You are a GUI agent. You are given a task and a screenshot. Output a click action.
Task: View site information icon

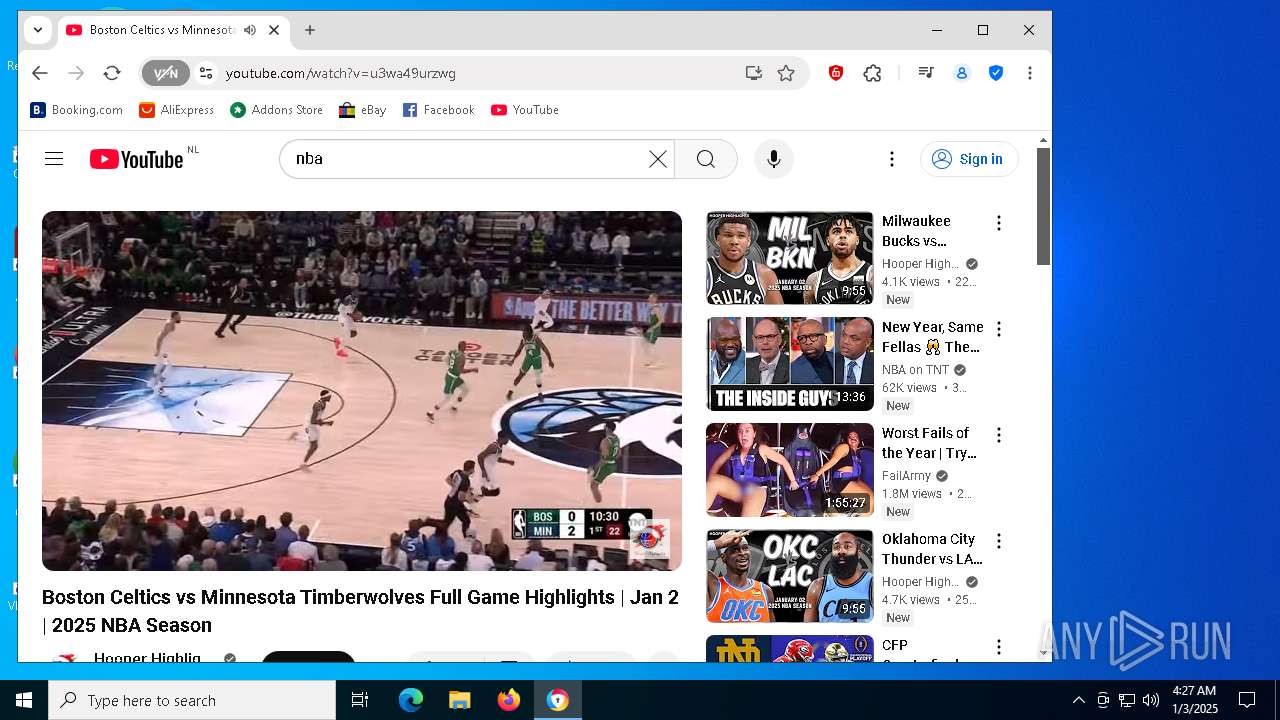pos(206,73)
